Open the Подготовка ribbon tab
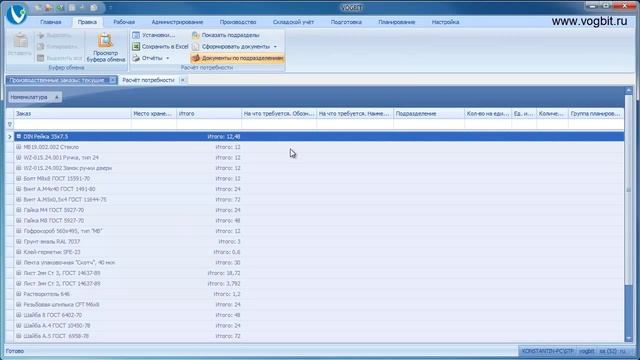Viewport: 640px width, 360px height. click(x=346, y=22)
